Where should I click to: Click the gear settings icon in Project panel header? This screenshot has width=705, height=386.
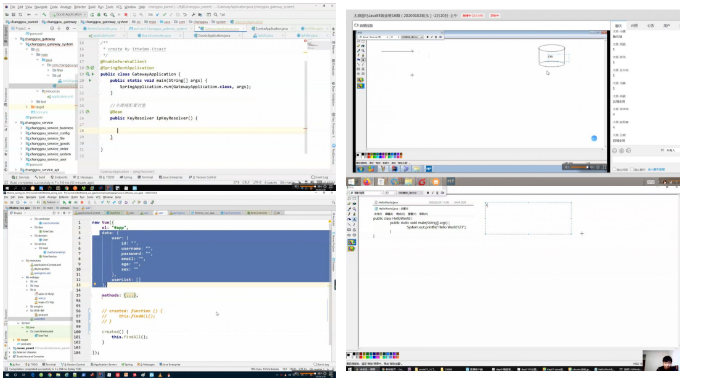[67, 28]
